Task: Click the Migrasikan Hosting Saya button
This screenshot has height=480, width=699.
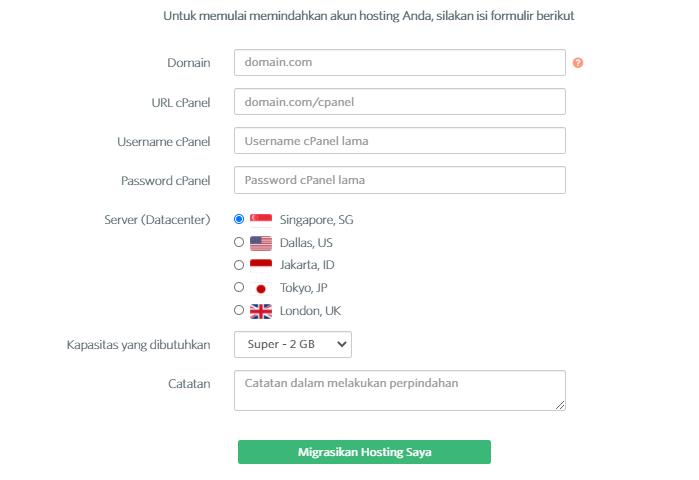Action: coord(364,452)
